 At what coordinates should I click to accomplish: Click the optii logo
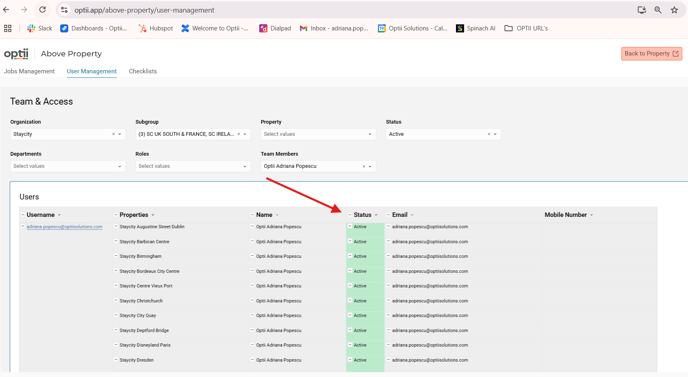point(16,54)
